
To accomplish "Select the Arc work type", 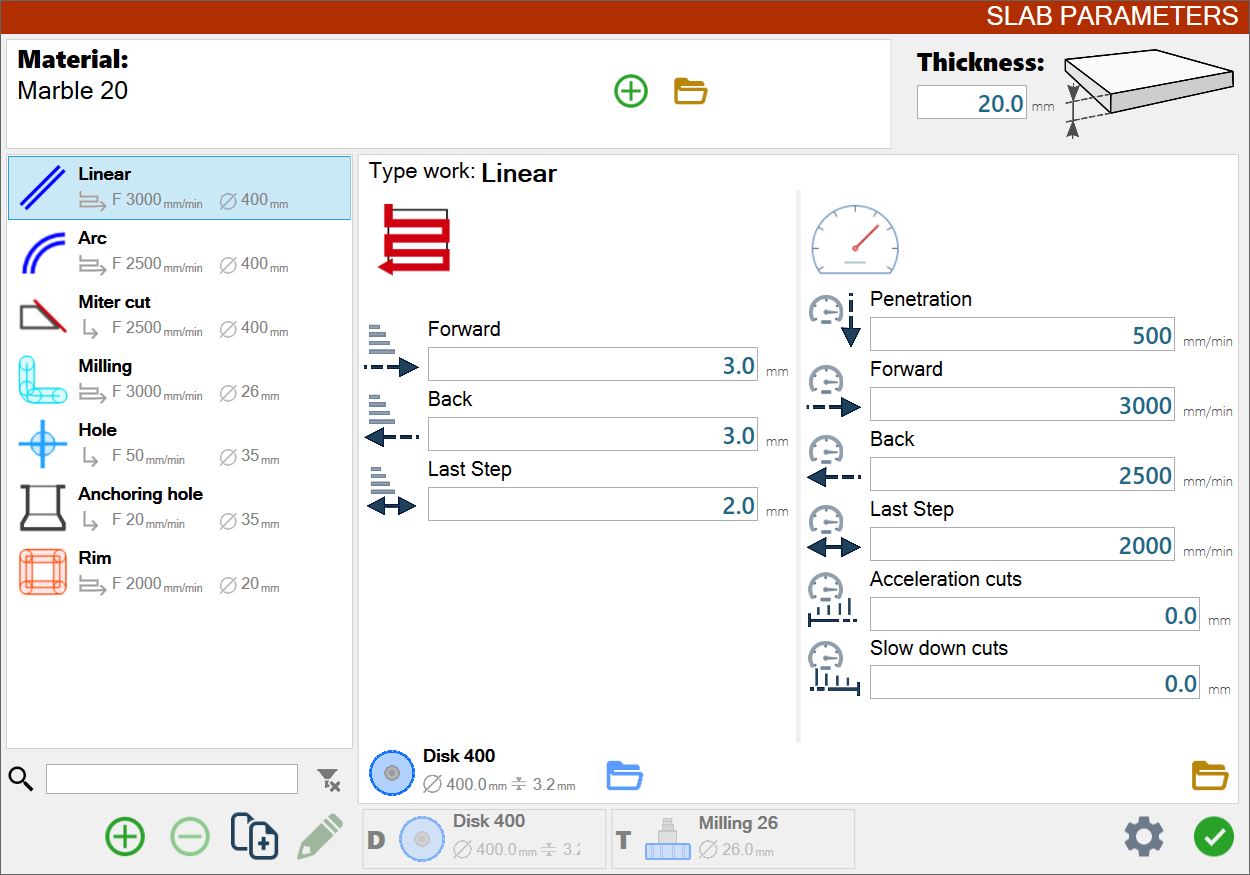I will 179,252.
